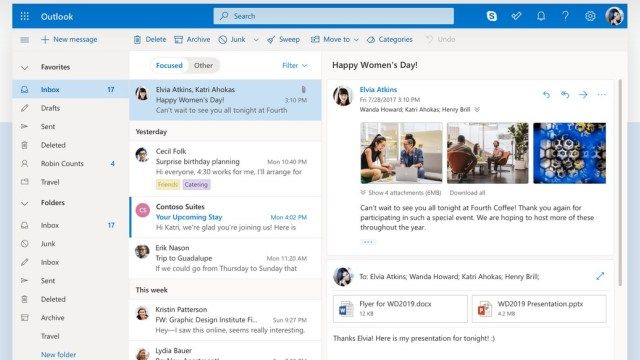Expand the reply draft to full window
640x360 pixels.
[x=600, y=276]
